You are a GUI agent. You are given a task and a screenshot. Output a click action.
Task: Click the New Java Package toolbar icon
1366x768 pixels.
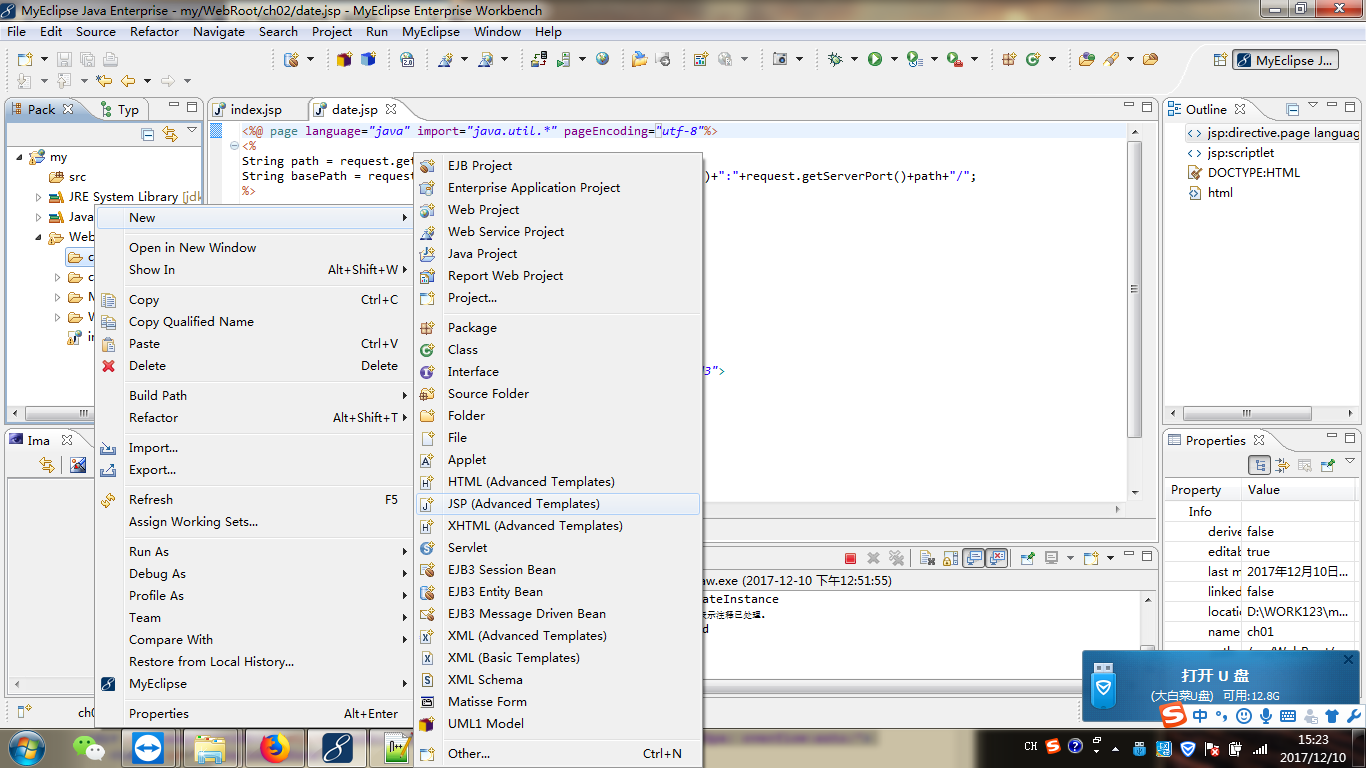[1009, 60]
